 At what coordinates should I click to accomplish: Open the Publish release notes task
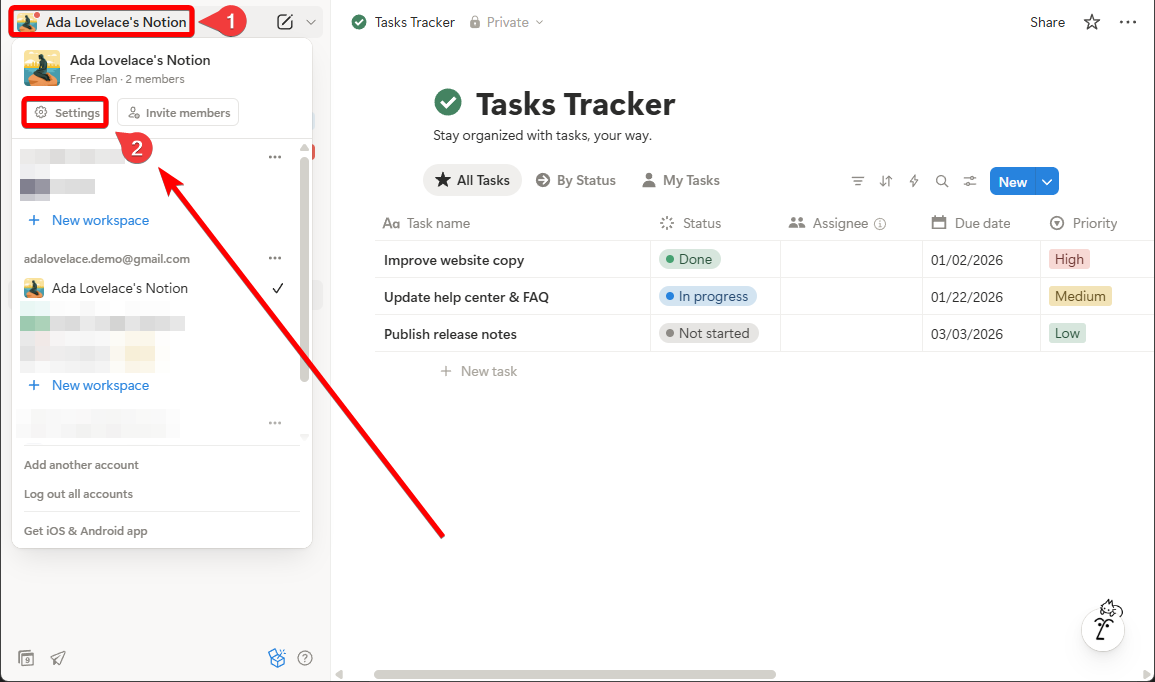tap(450, 334)
